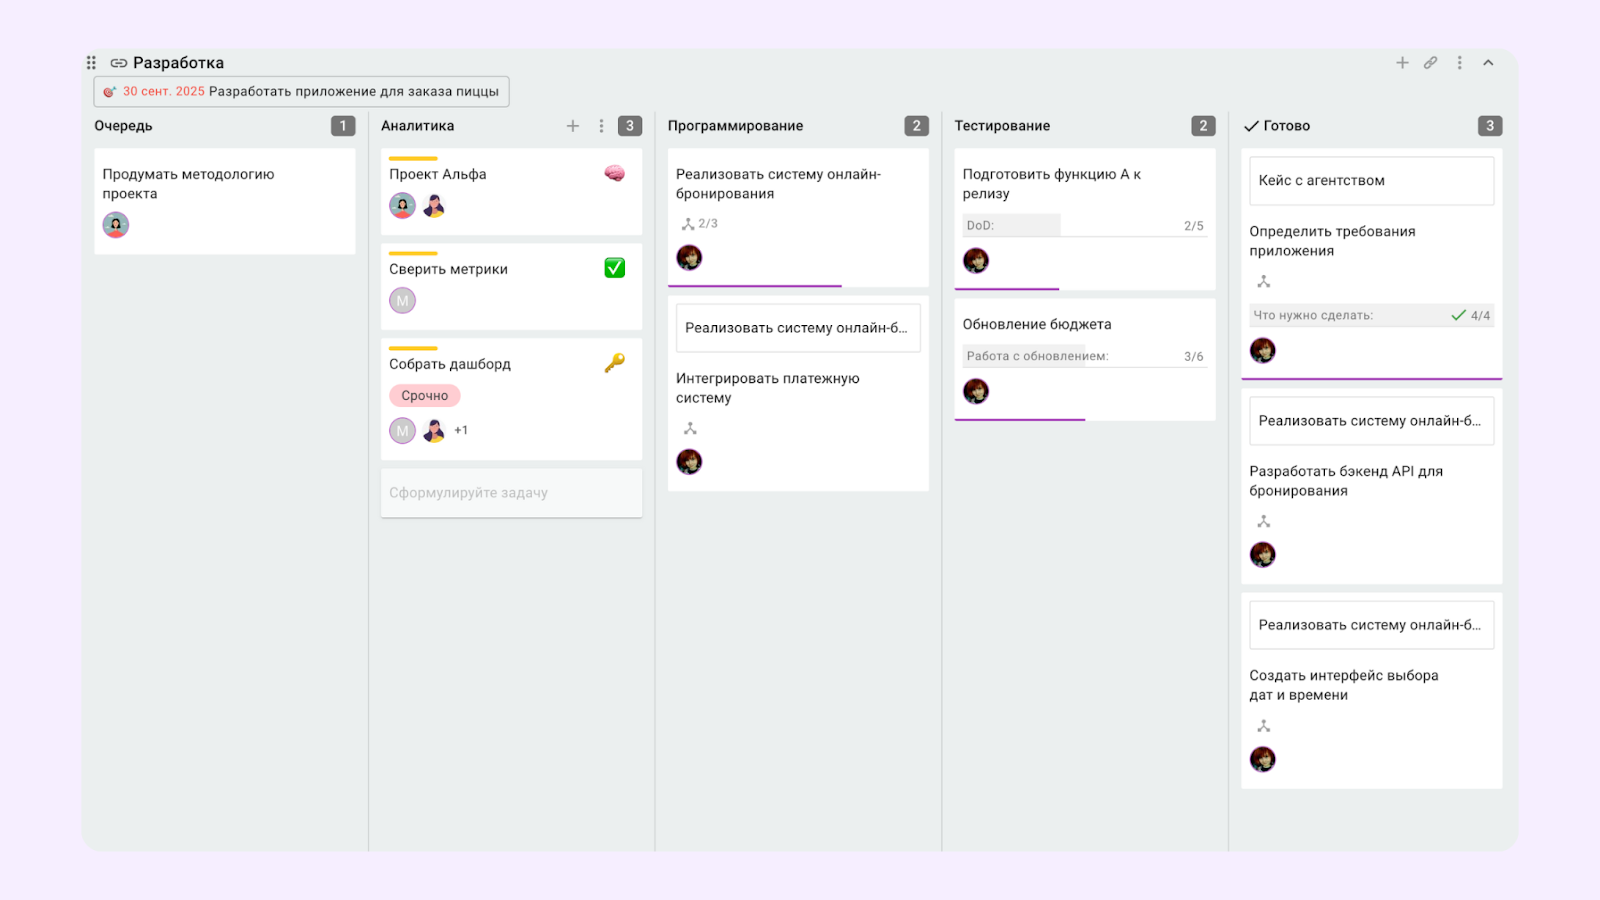Click the brain emoji on Проект Альфа
The width and height of the screenshot is (1600, 900).
point(614,174)
